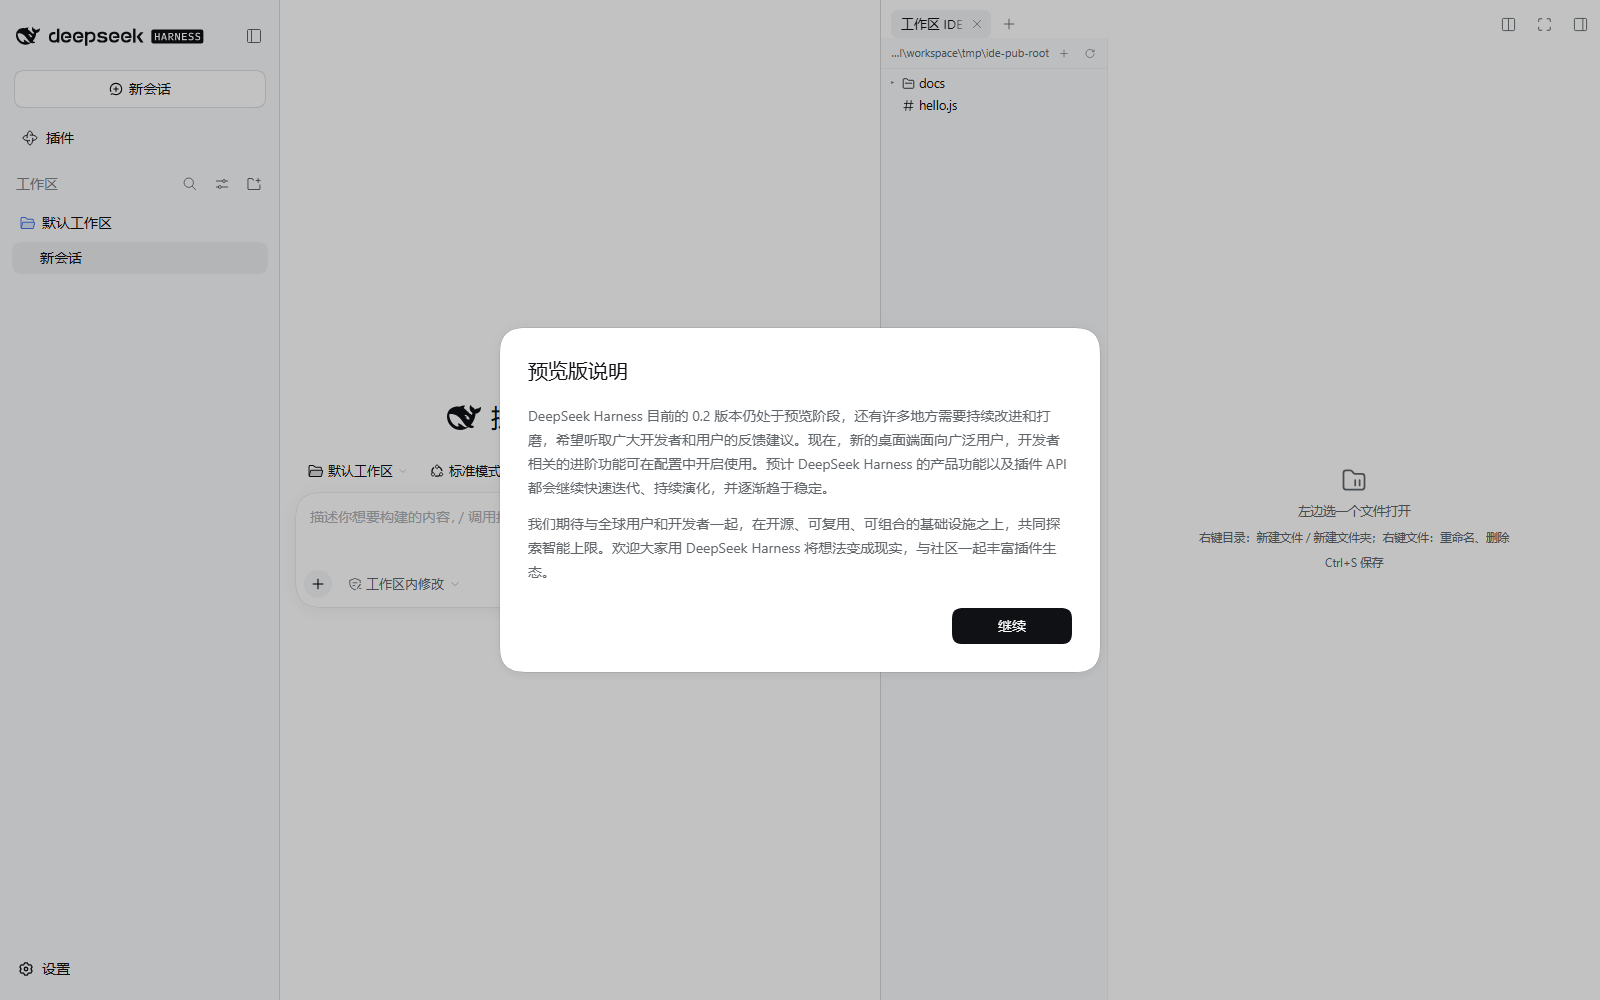Open the 默认工作区 dropdown above the input
This screenshot has width=1600, height=1000.
click(x=358, y=471)
